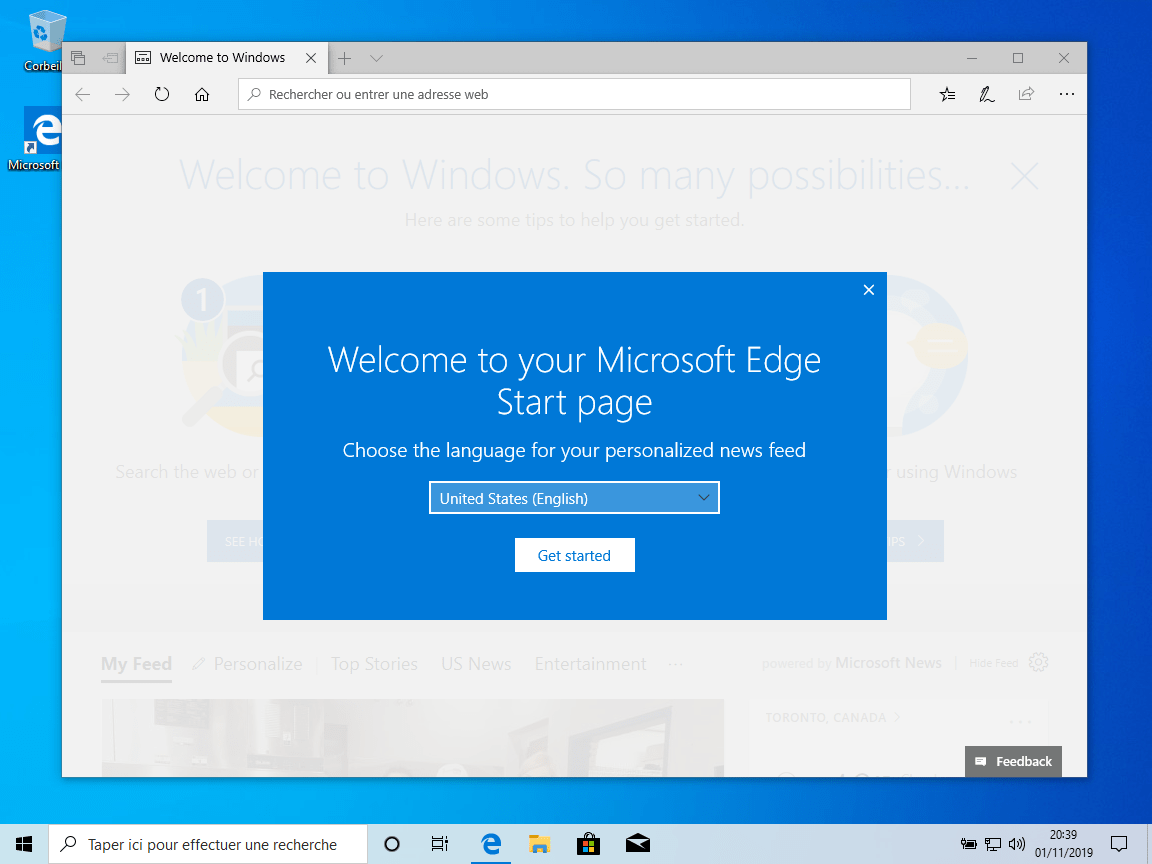
Task: Click the Get started button
Action: pyautogui.click(x=575, y=555)
